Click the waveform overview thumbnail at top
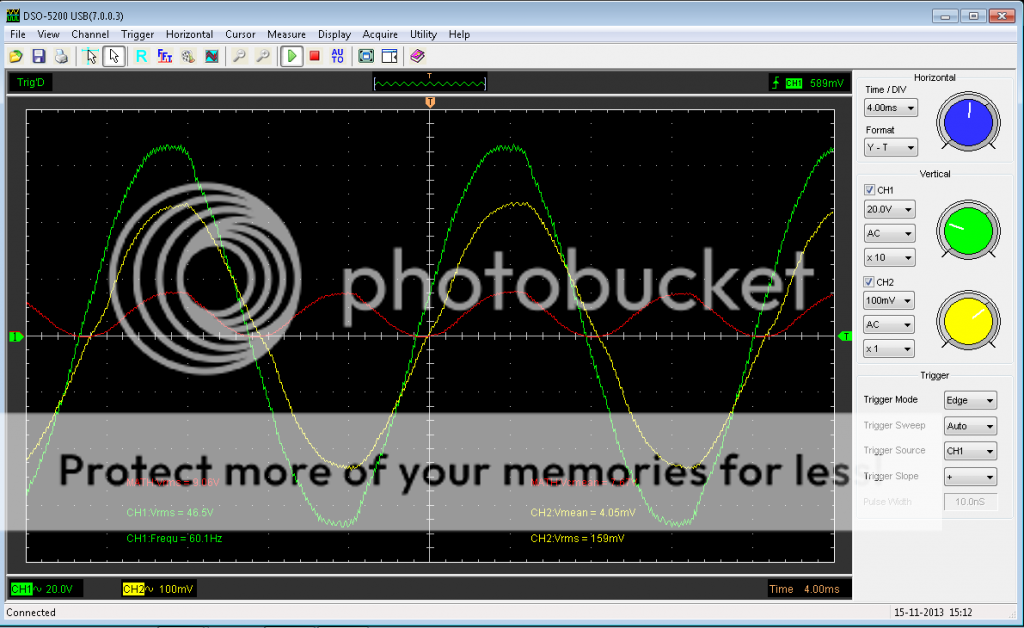1024x628 pixels. click(430, 82)
